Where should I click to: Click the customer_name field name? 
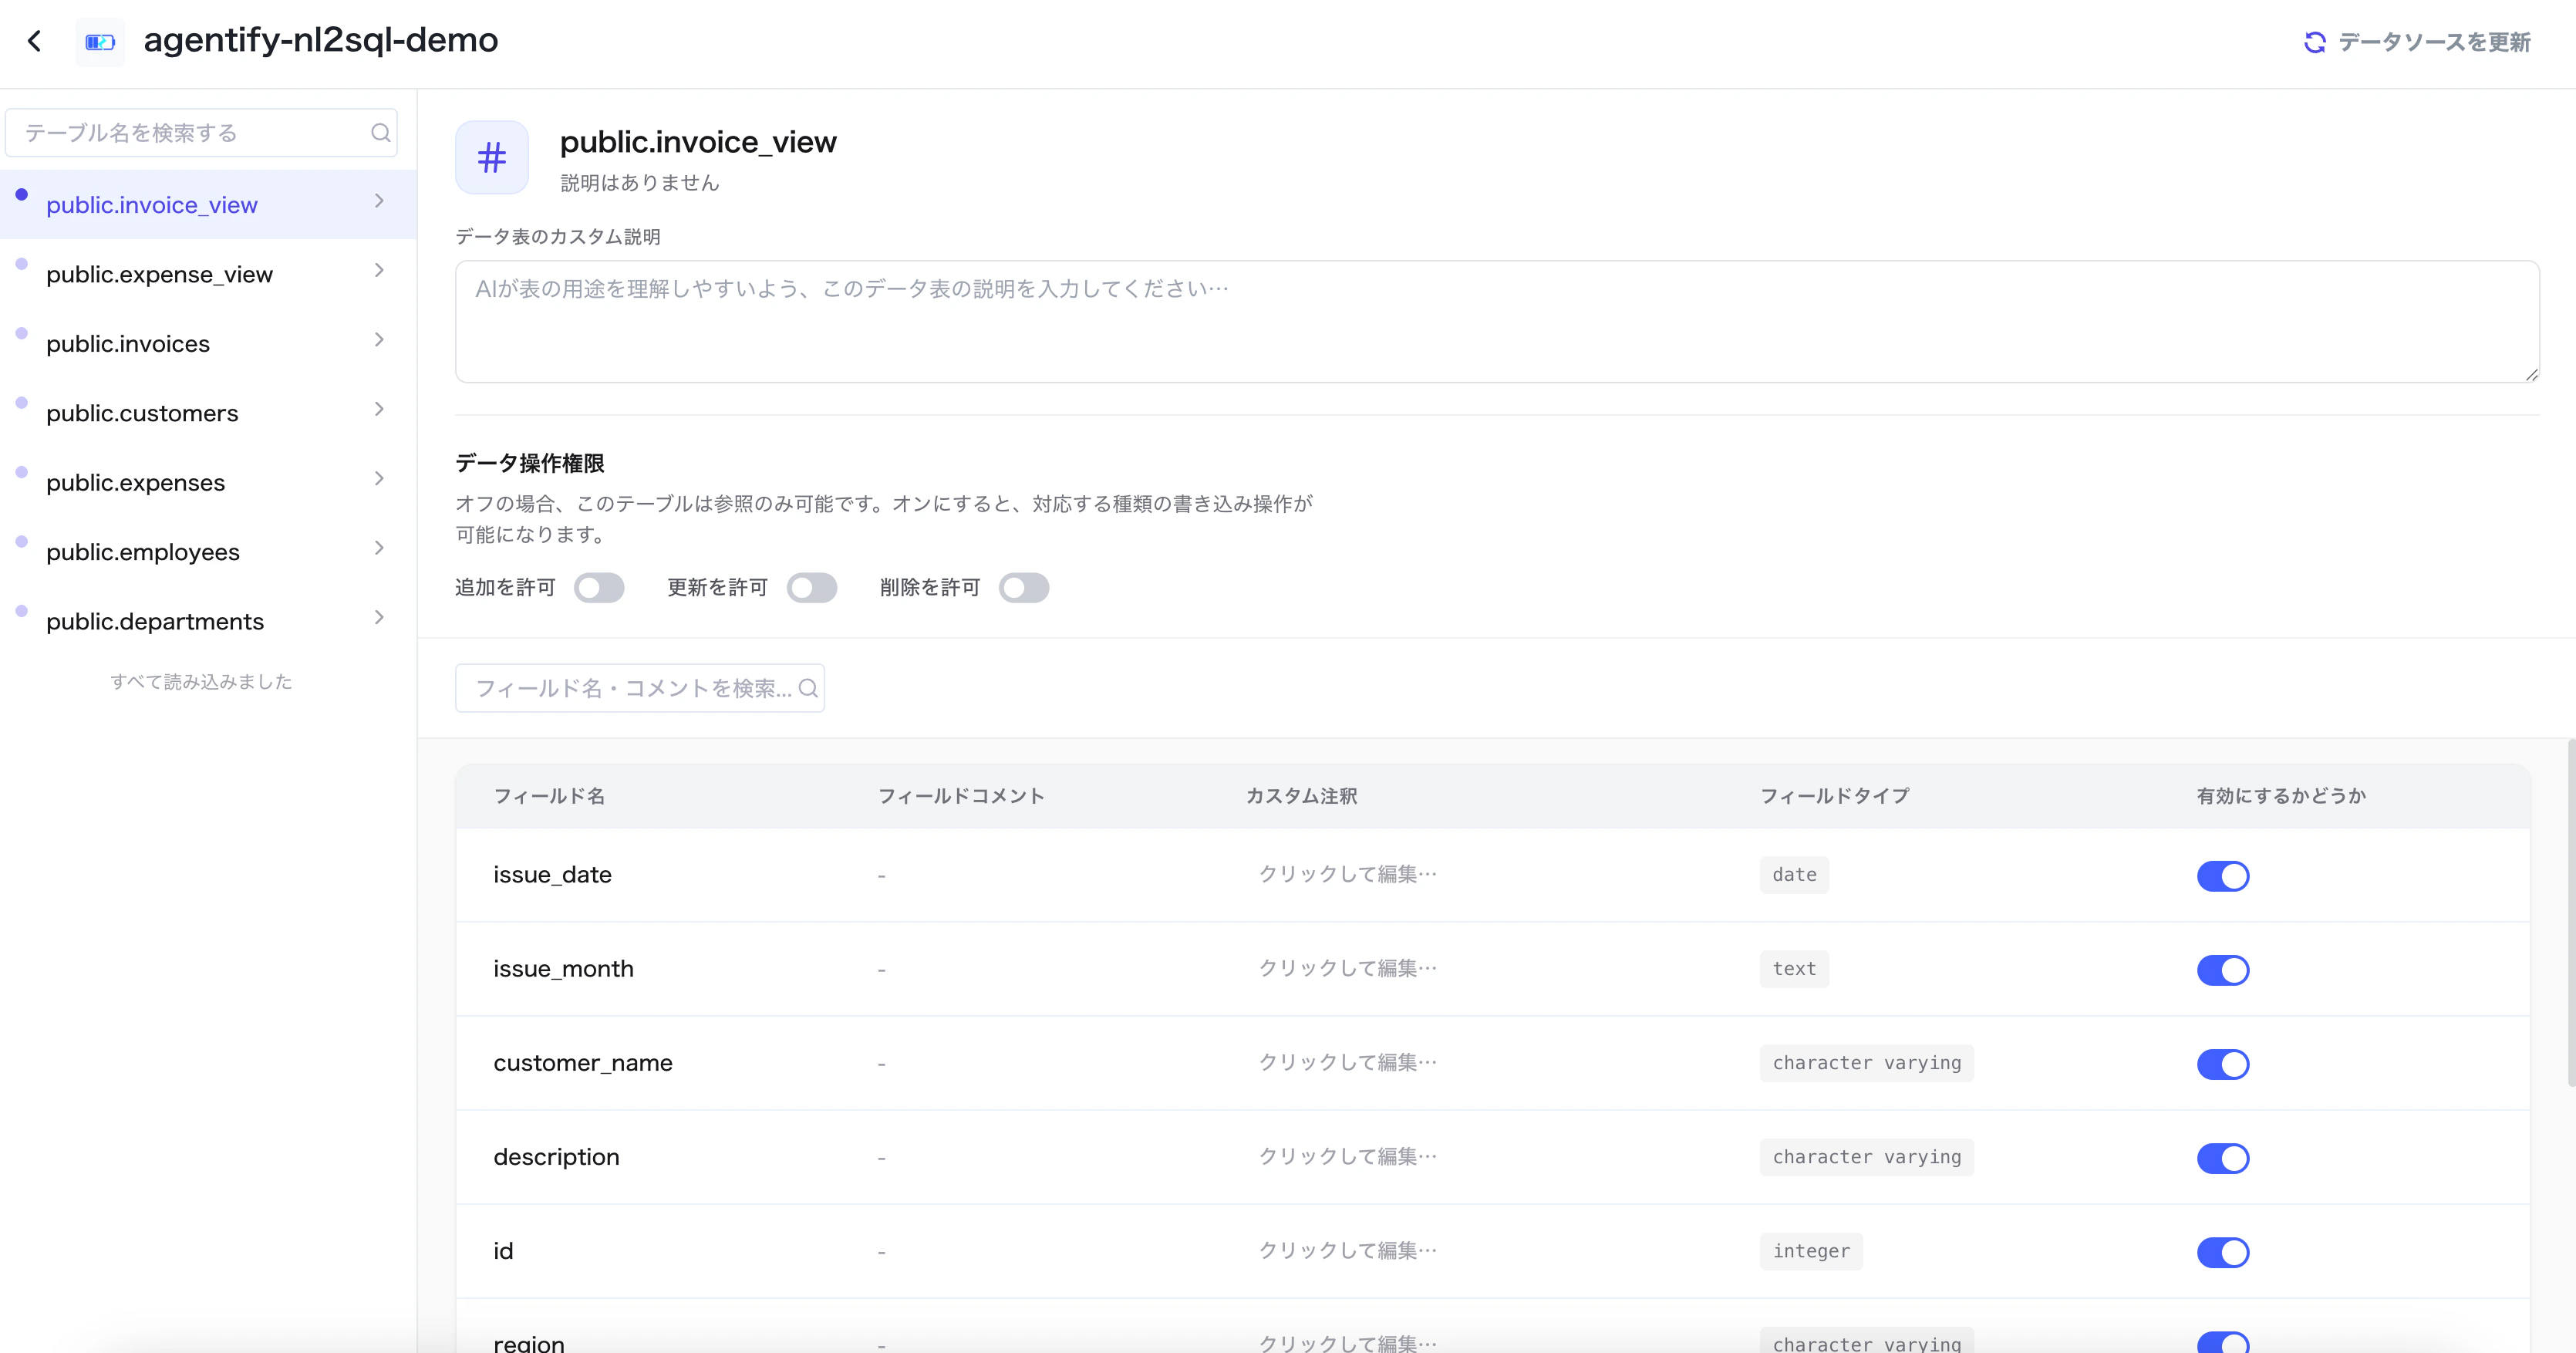click(583, 1063)
